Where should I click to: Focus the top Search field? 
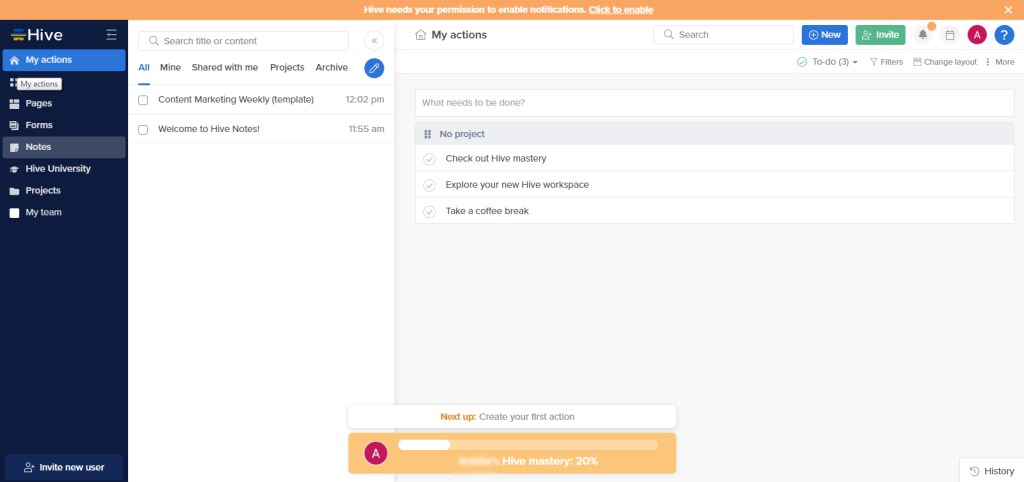tap(724, 35)
